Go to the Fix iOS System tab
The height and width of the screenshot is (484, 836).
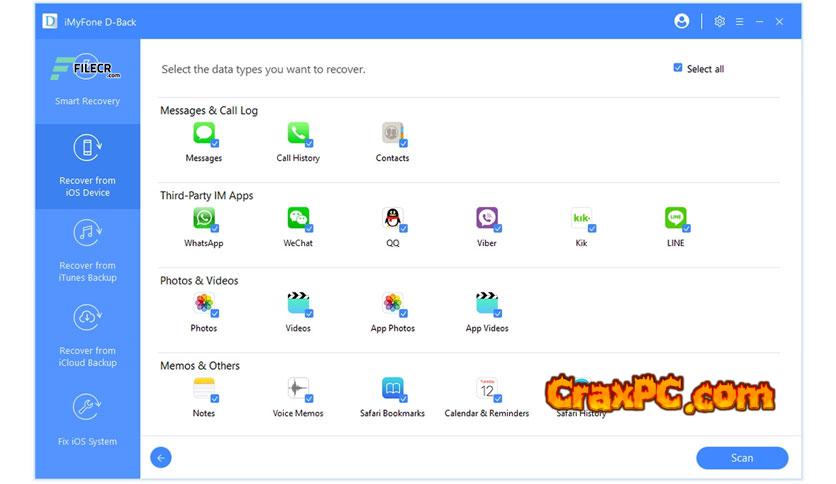pyautogui.click(x=87, y=420)
